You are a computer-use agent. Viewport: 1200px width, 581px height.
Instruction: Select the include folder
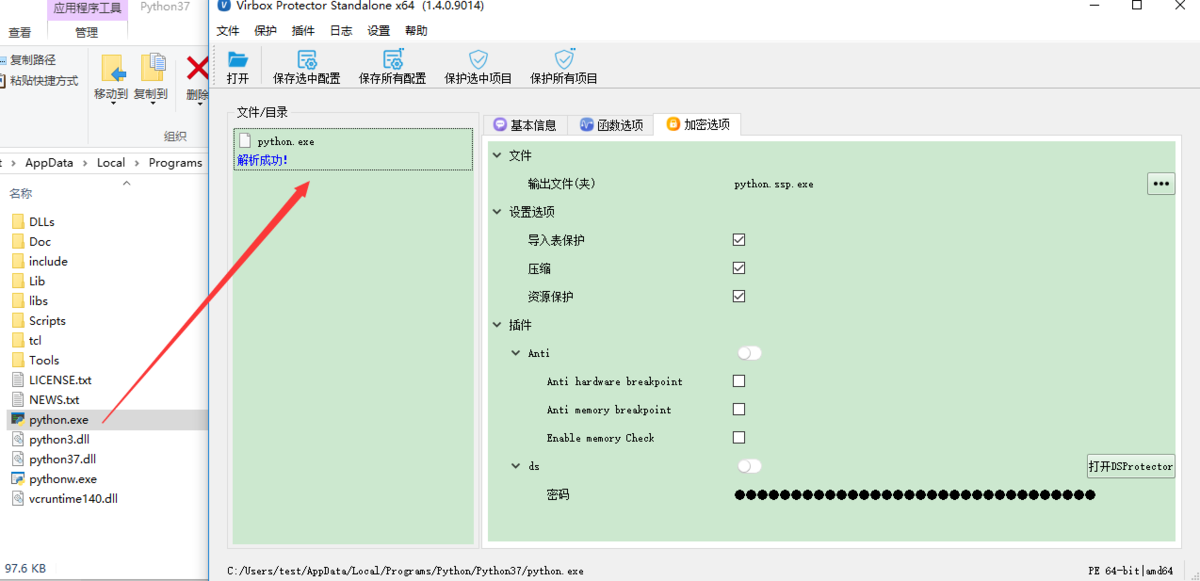[x=40, y=261]
